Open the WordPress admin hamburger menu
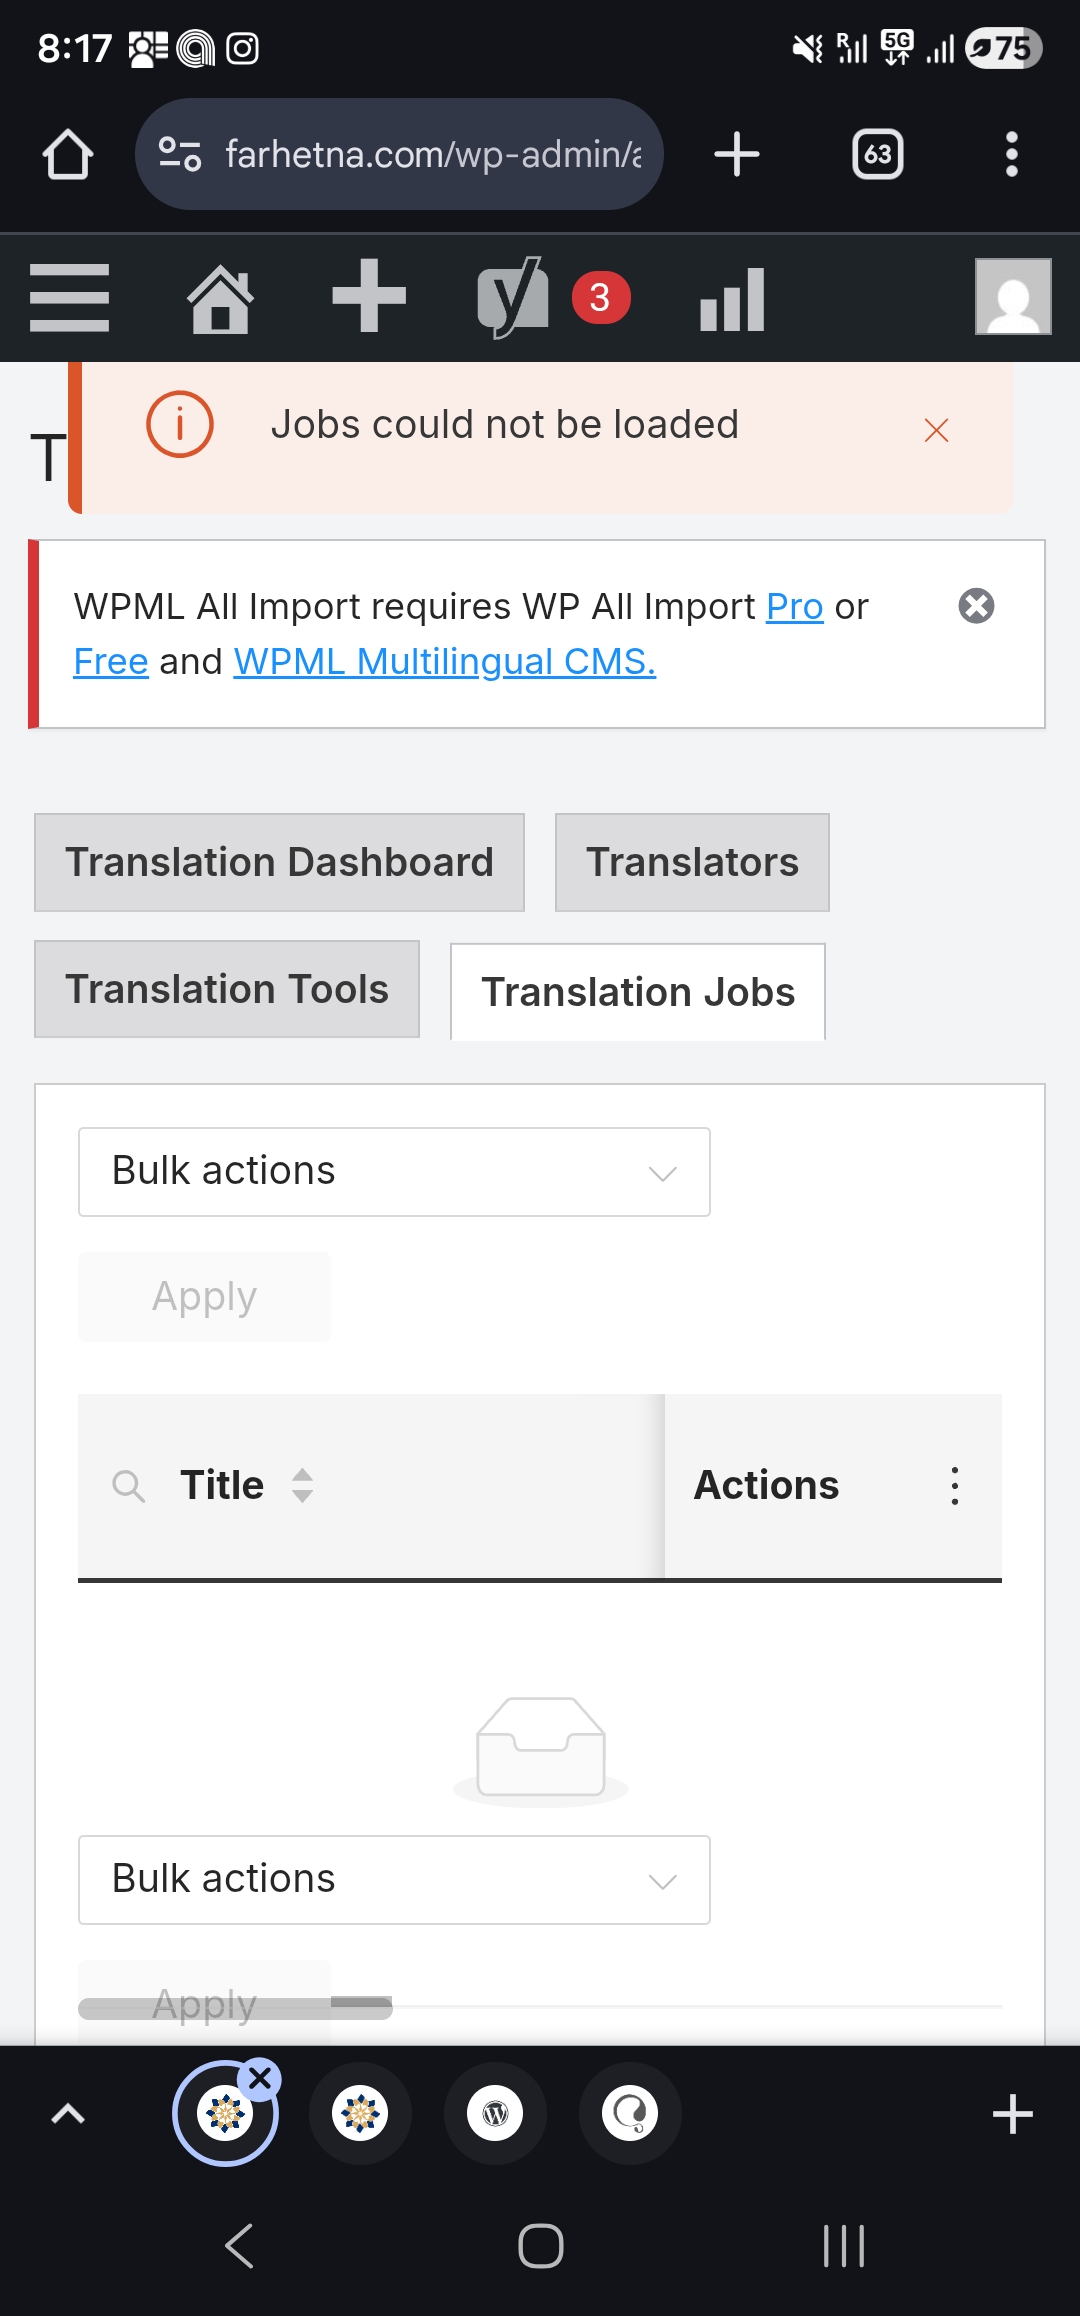1080x2316 pixels. pyautogui.click(x=69, y=297)
